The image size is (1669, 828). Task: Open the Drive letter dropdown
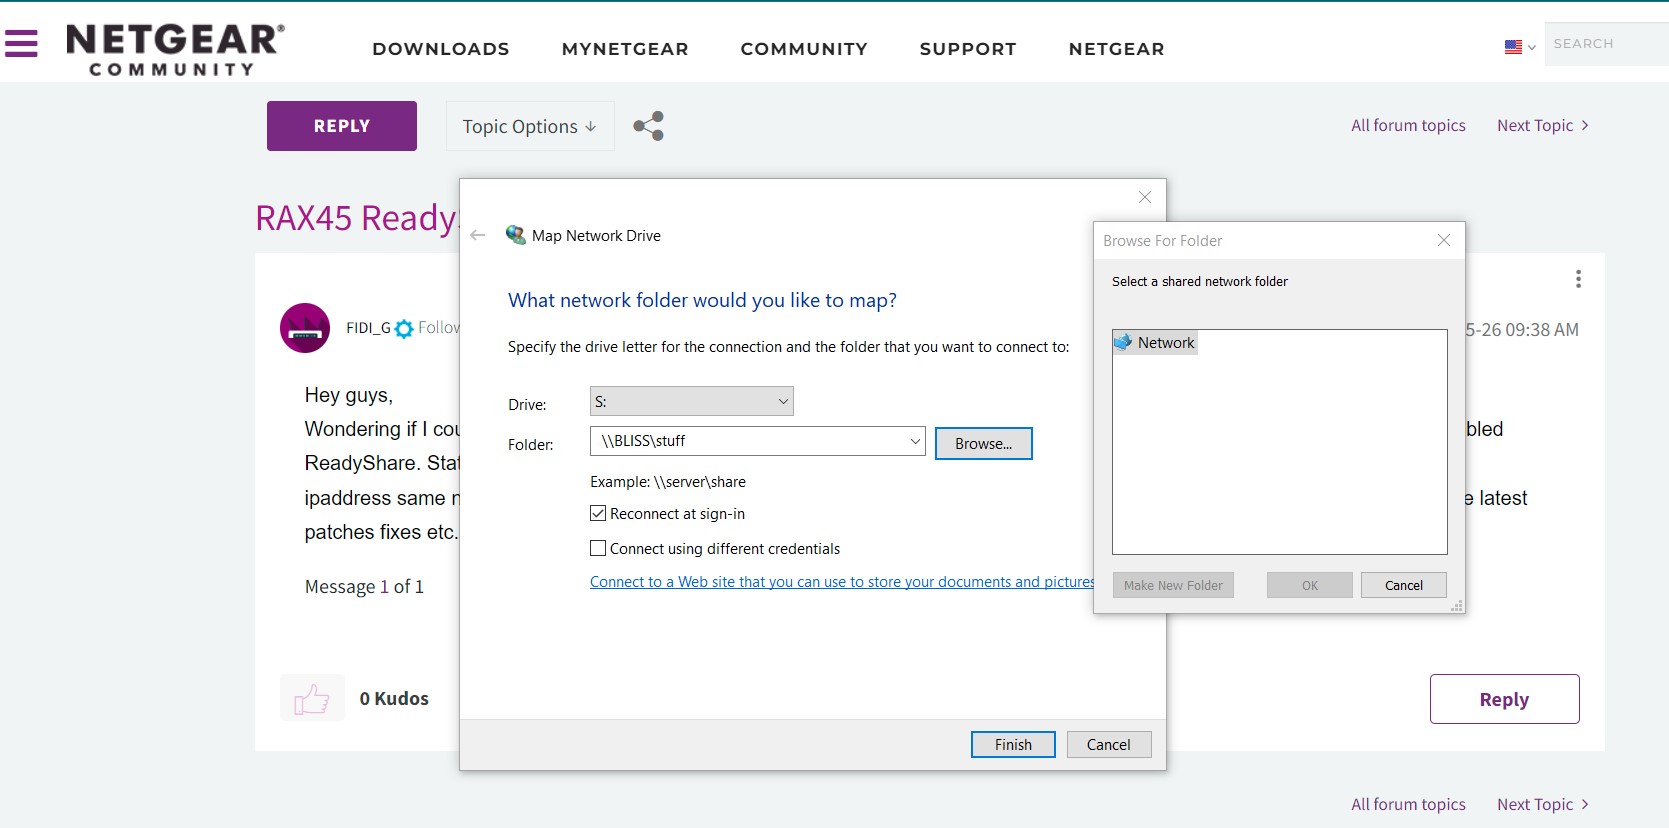pyautogui.click(x=692, y=401)
